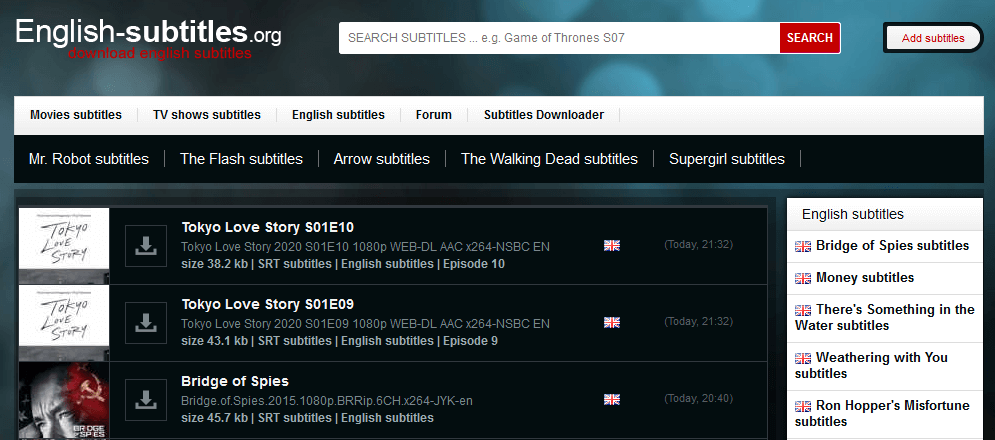Click '(Today, 21:32)' timestamp on S01E10 row
The image size is (995, 440).
click(699, 244)
